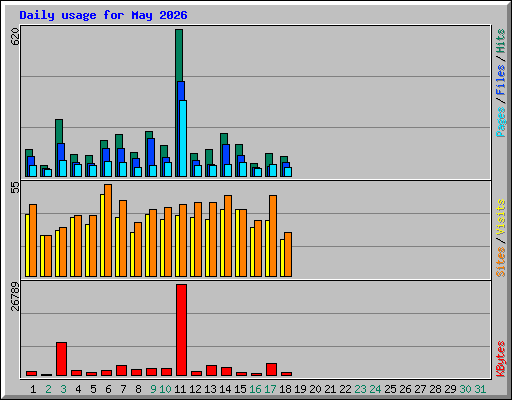This screenshot has height=400, width=512.
Task: Click the Files legend label
Action: [x=500, y=79]
